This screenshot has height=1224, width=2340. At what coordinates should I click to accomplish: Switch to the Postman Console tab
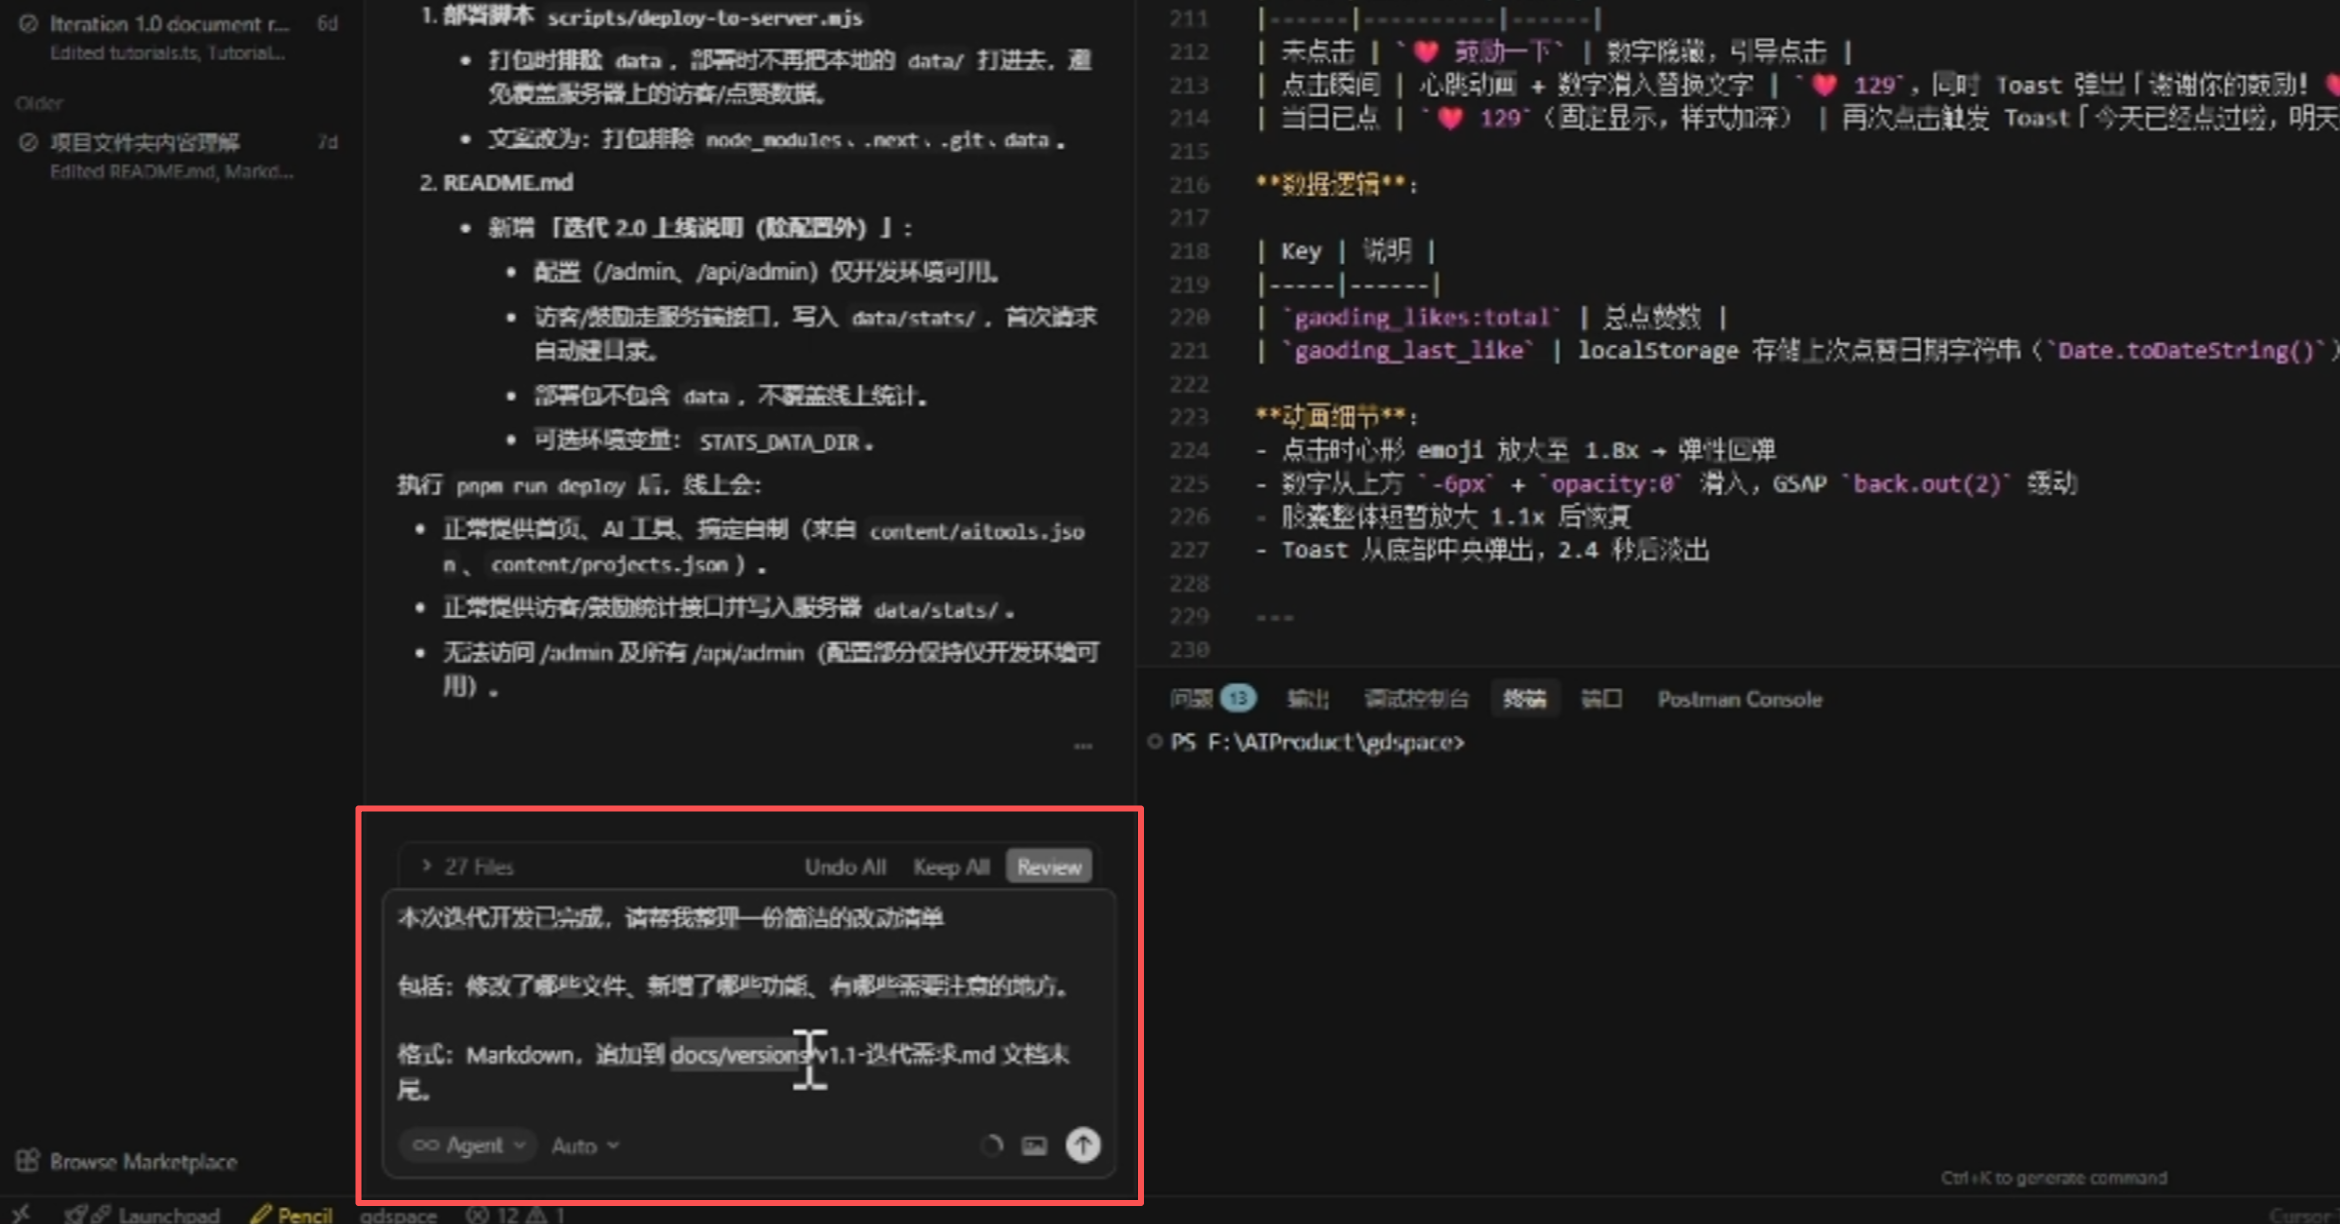tap(1739, 699)
